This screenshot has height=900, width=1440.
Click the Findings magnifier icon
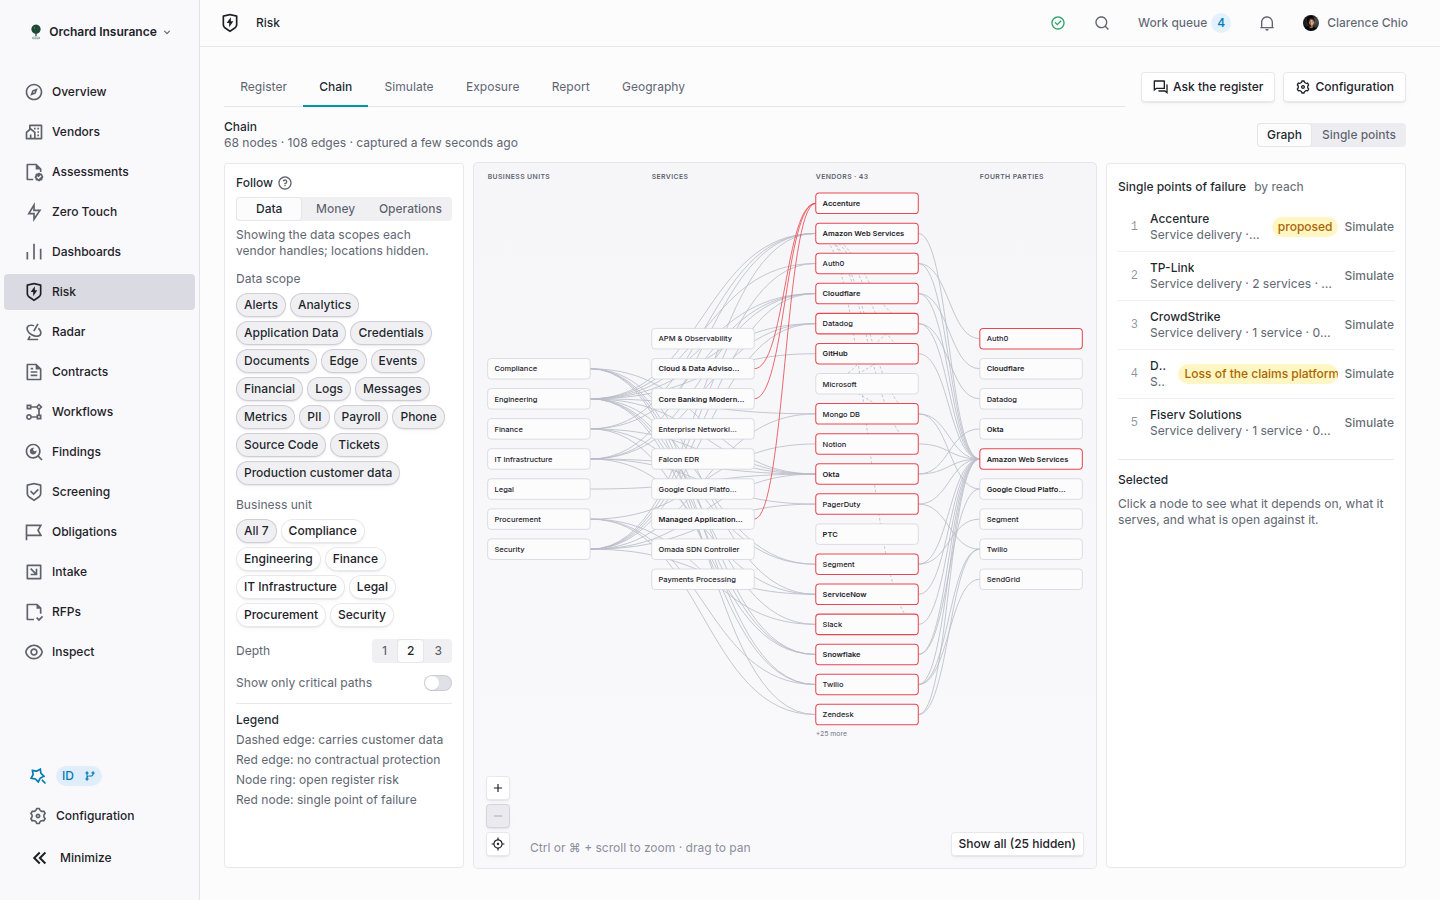coord(34,452)
